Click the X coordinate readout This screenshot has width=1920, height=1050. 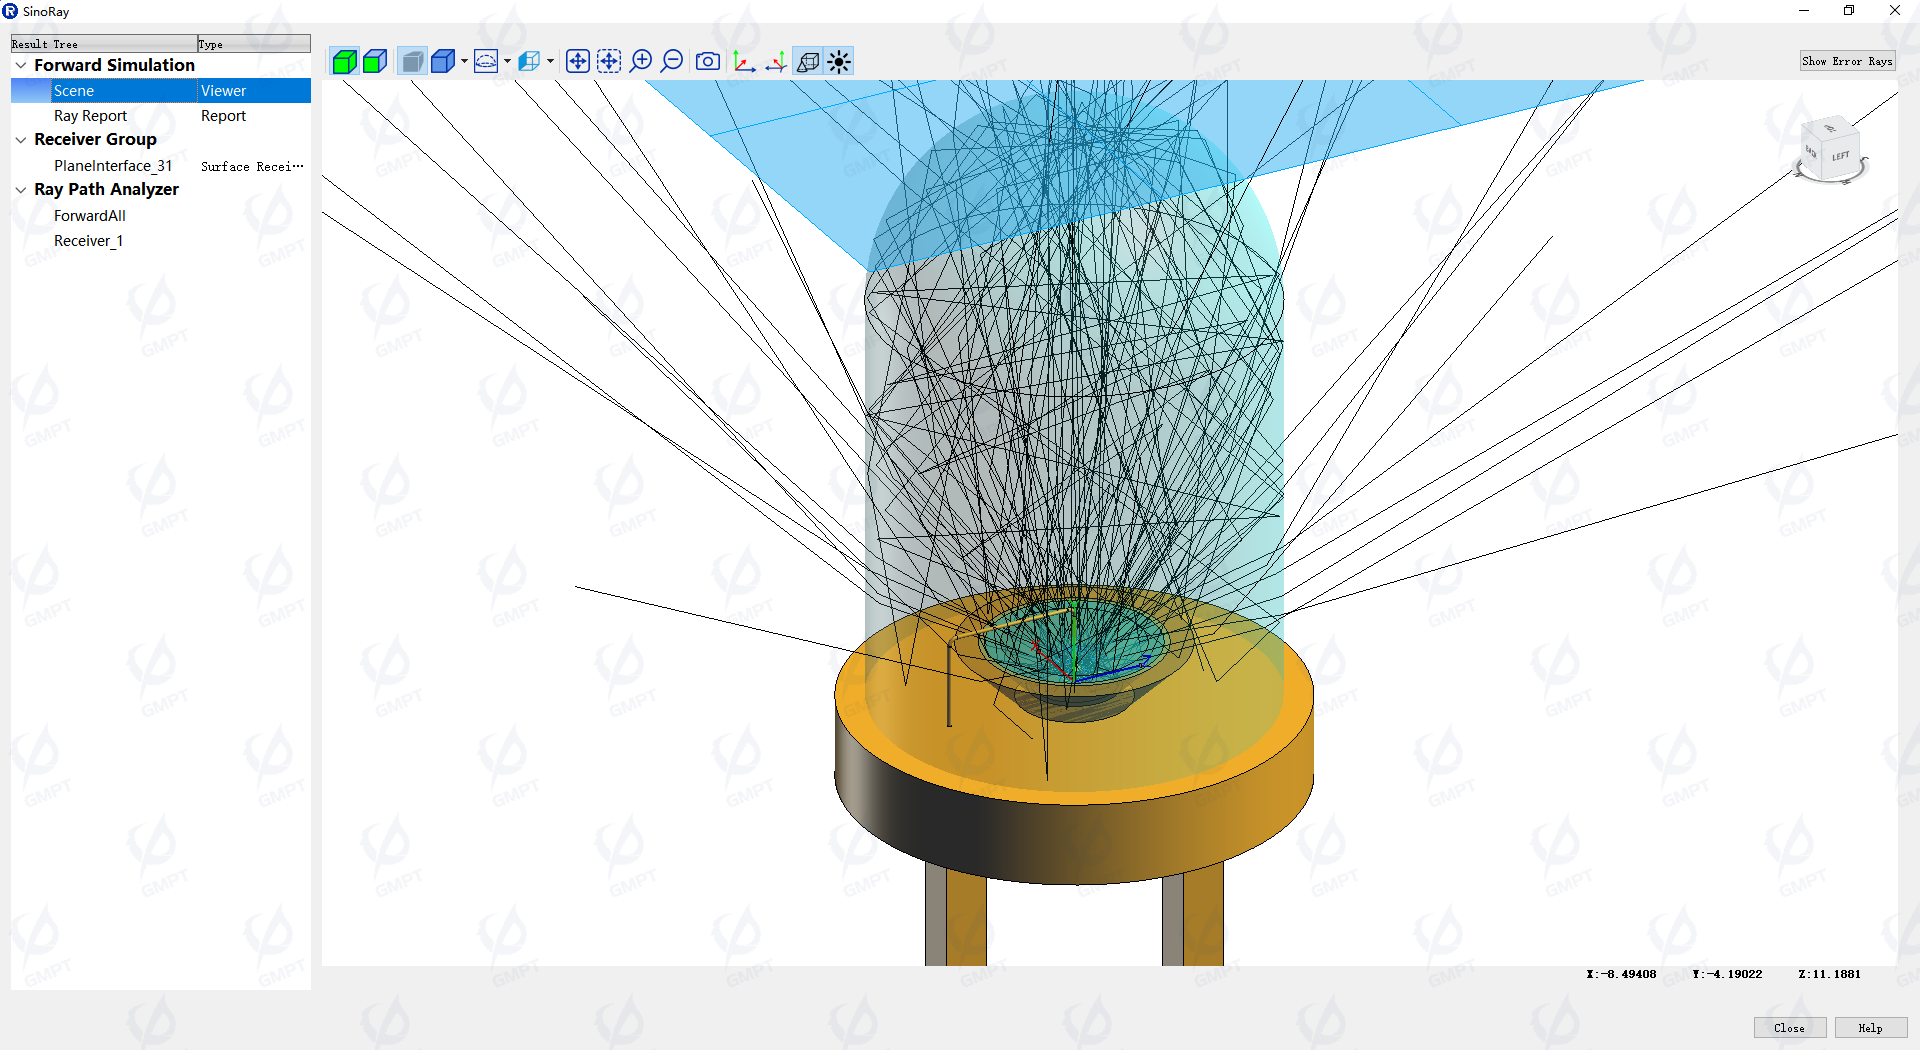(x=1621, y=974)
